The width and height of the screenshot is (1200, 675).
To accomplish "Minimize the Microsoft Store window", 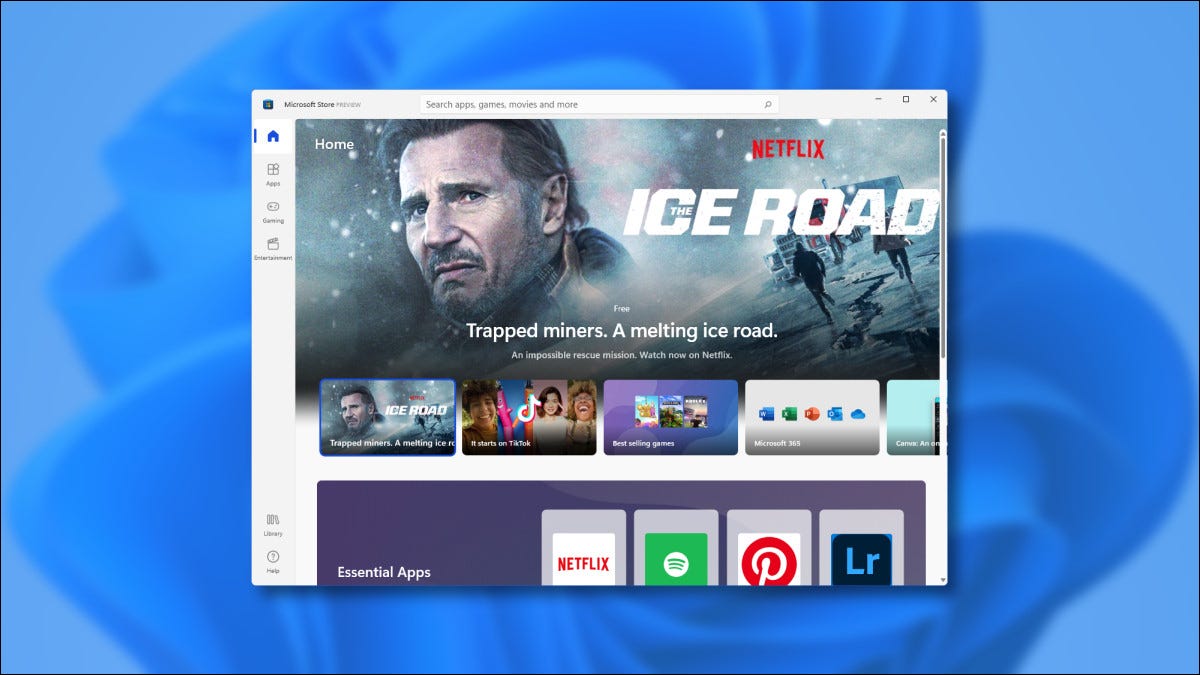I will click(877, 99).
